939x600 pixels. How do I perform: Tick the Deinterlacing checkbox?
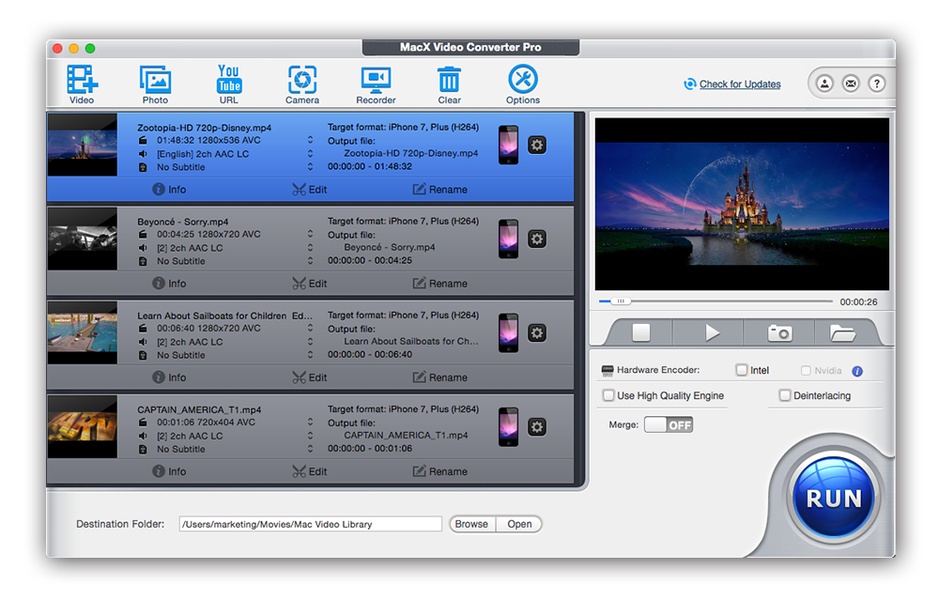(785, 396)
